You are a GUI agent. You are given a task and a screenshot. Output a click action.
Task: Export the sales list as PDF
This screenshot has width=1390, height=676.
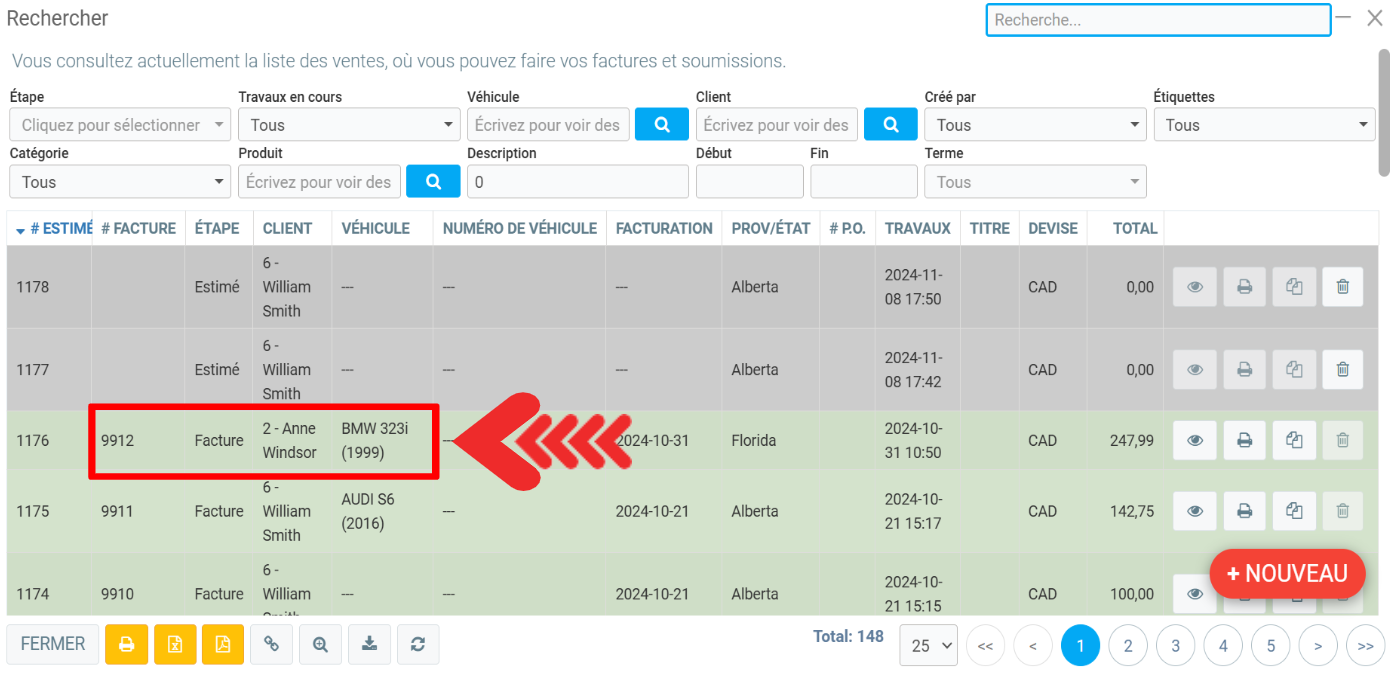223,645
